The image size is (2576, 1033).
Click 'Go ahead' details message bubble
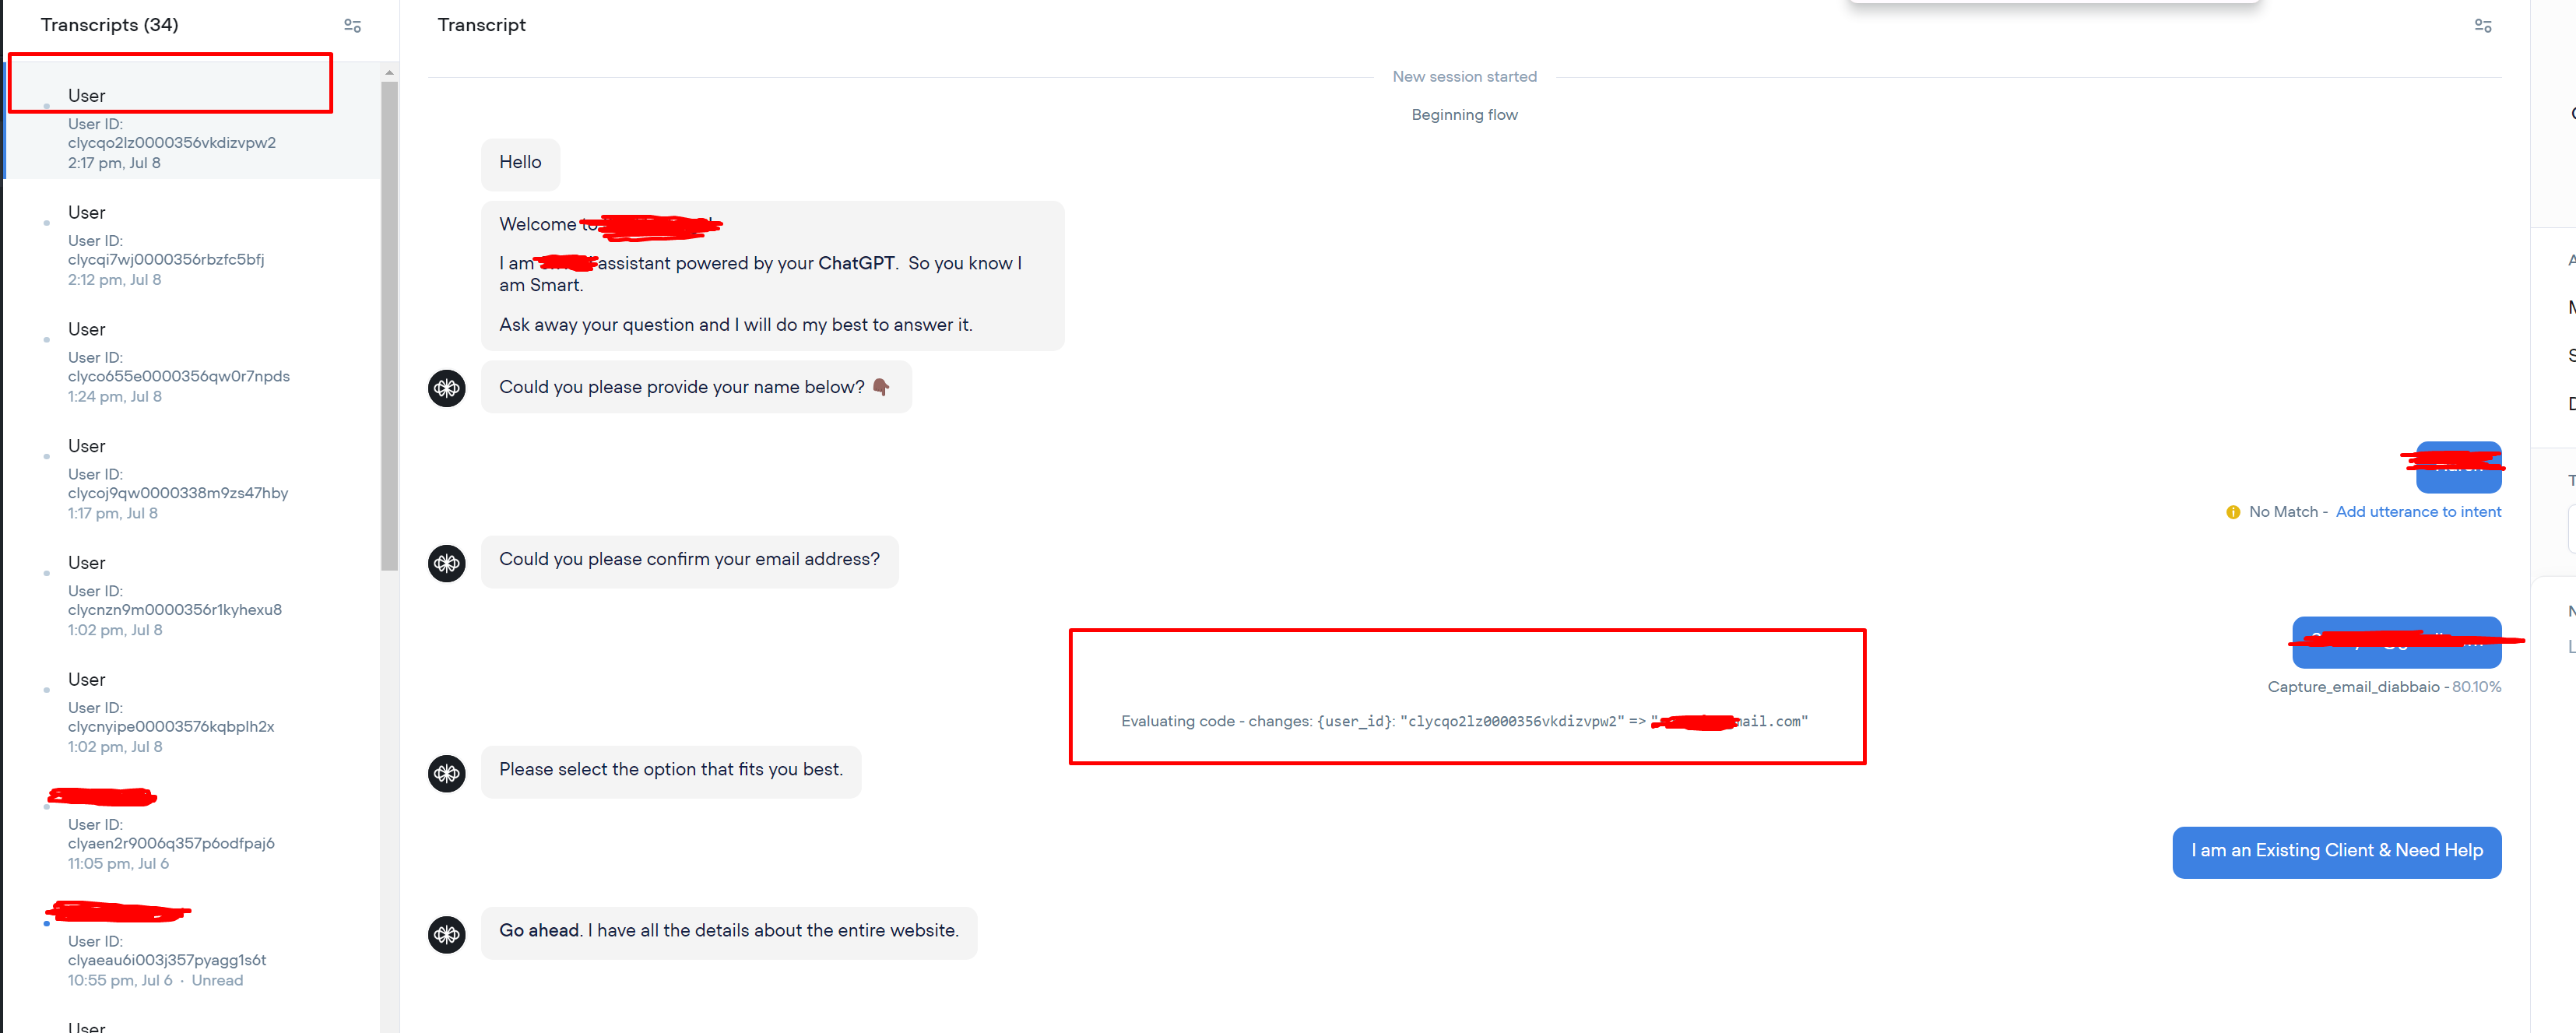click(x=729, y=932)
